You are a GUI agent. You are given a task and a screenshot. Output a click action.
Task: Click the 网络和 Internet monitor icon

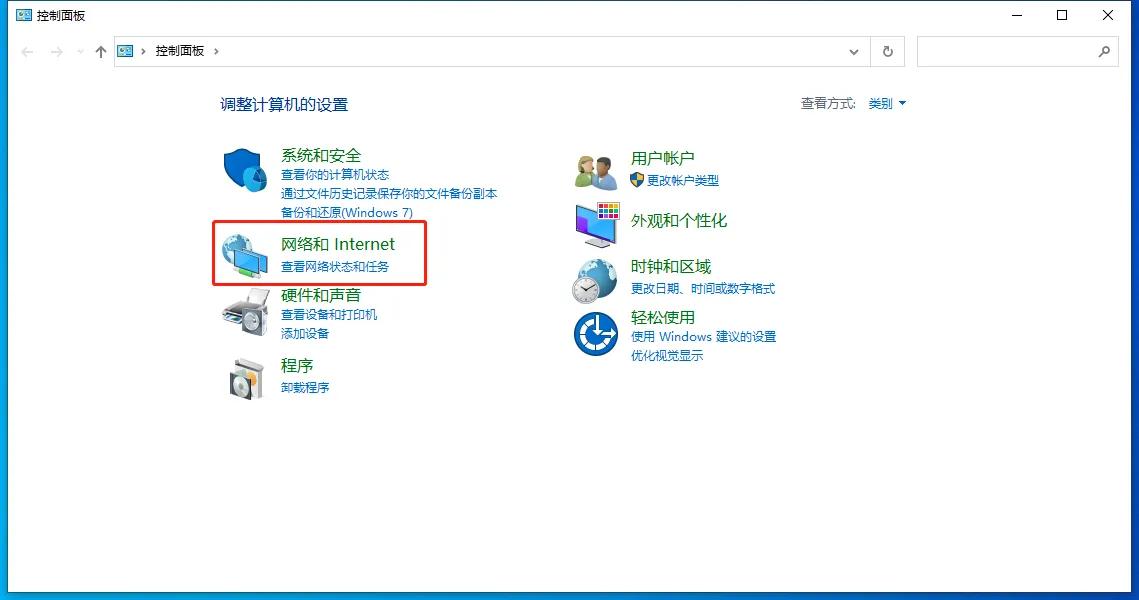tap(243, 253)
